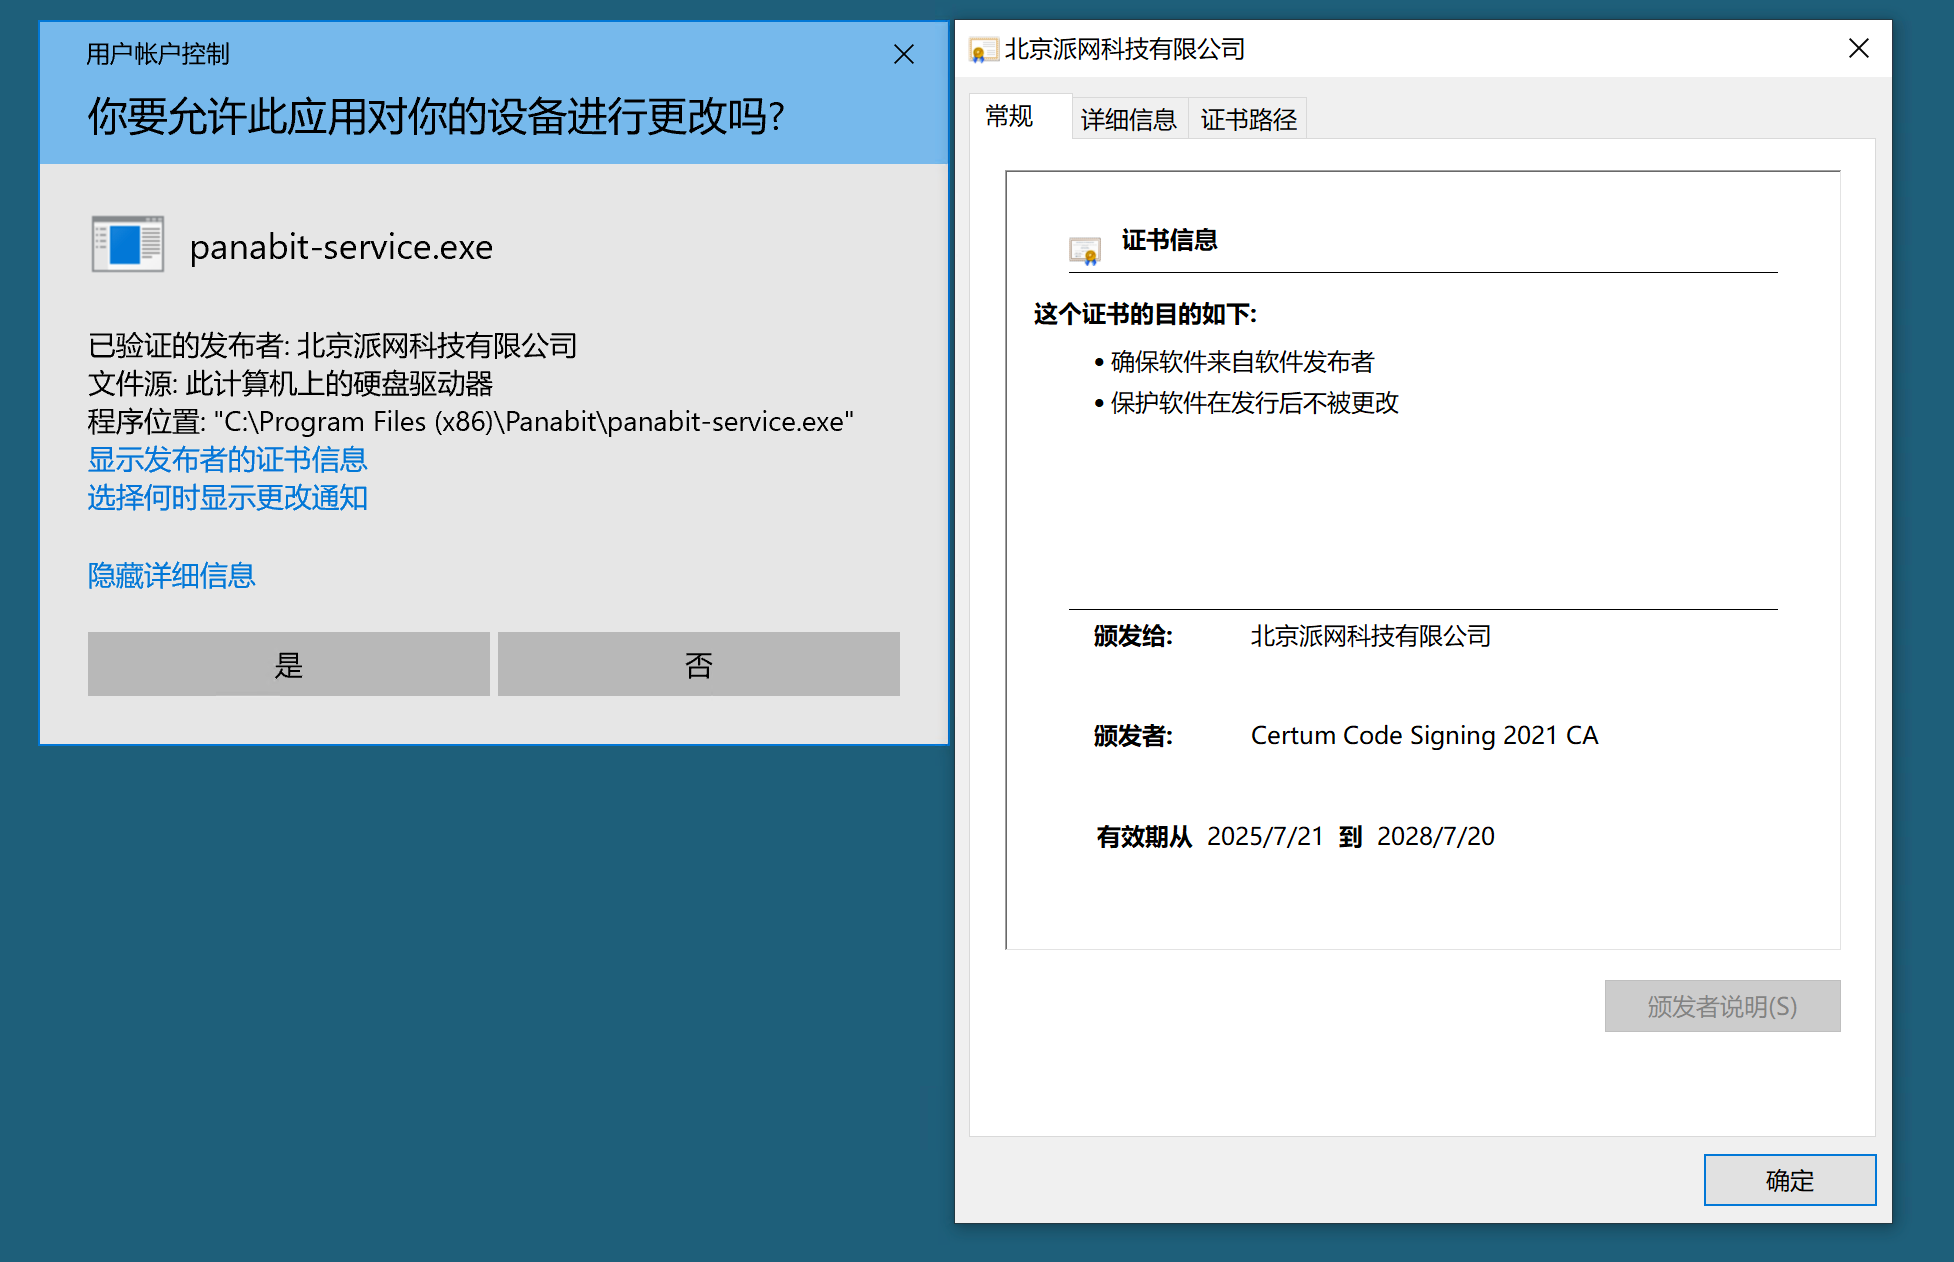Click the 有效期从 label
This screenshot has width=1954, height=1262.
point(1144,837)
